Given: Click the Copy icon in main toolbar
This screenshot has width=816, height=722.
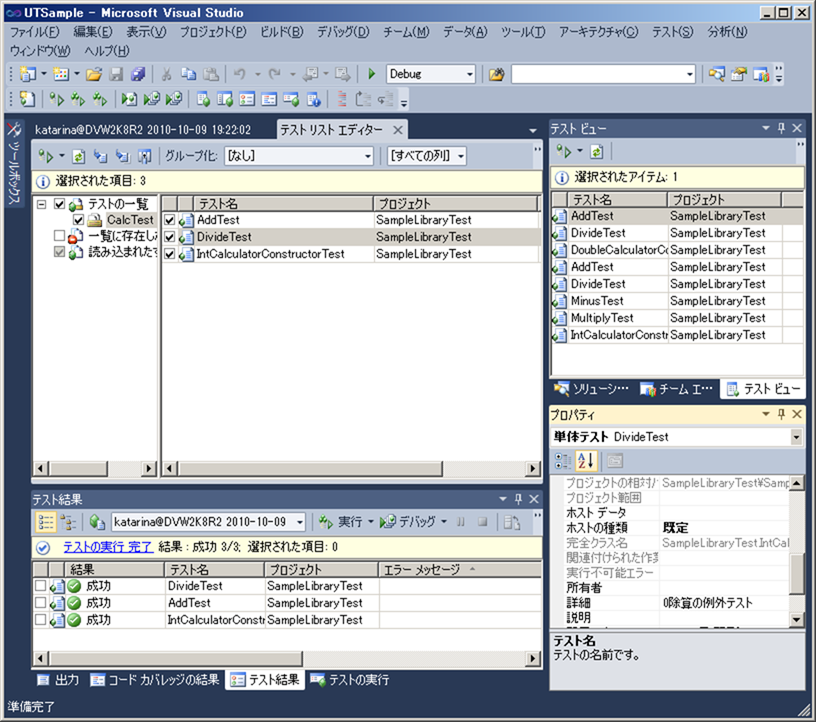Looking at the screenshot, I should coord(188,74).
